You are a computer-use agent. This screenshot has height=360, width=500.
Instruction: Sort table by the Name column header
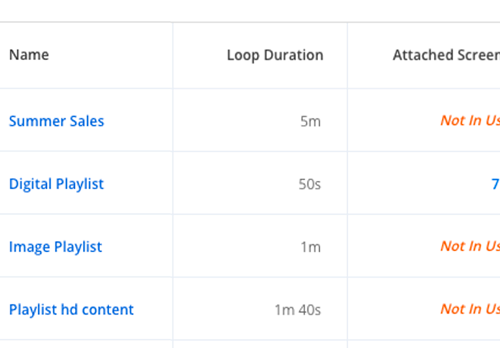[29, 55]
